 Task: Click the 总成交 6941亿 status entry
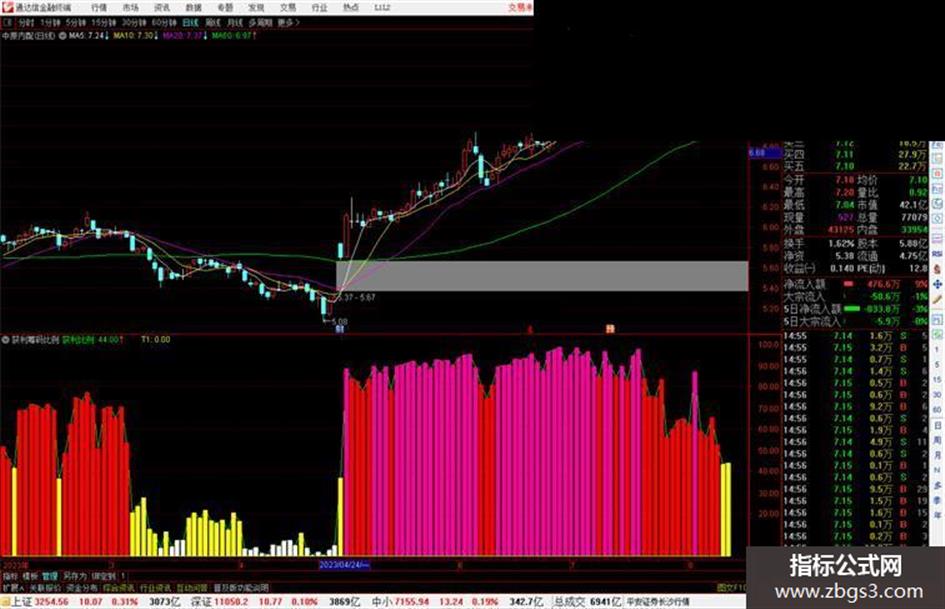(x=588, y=602)
